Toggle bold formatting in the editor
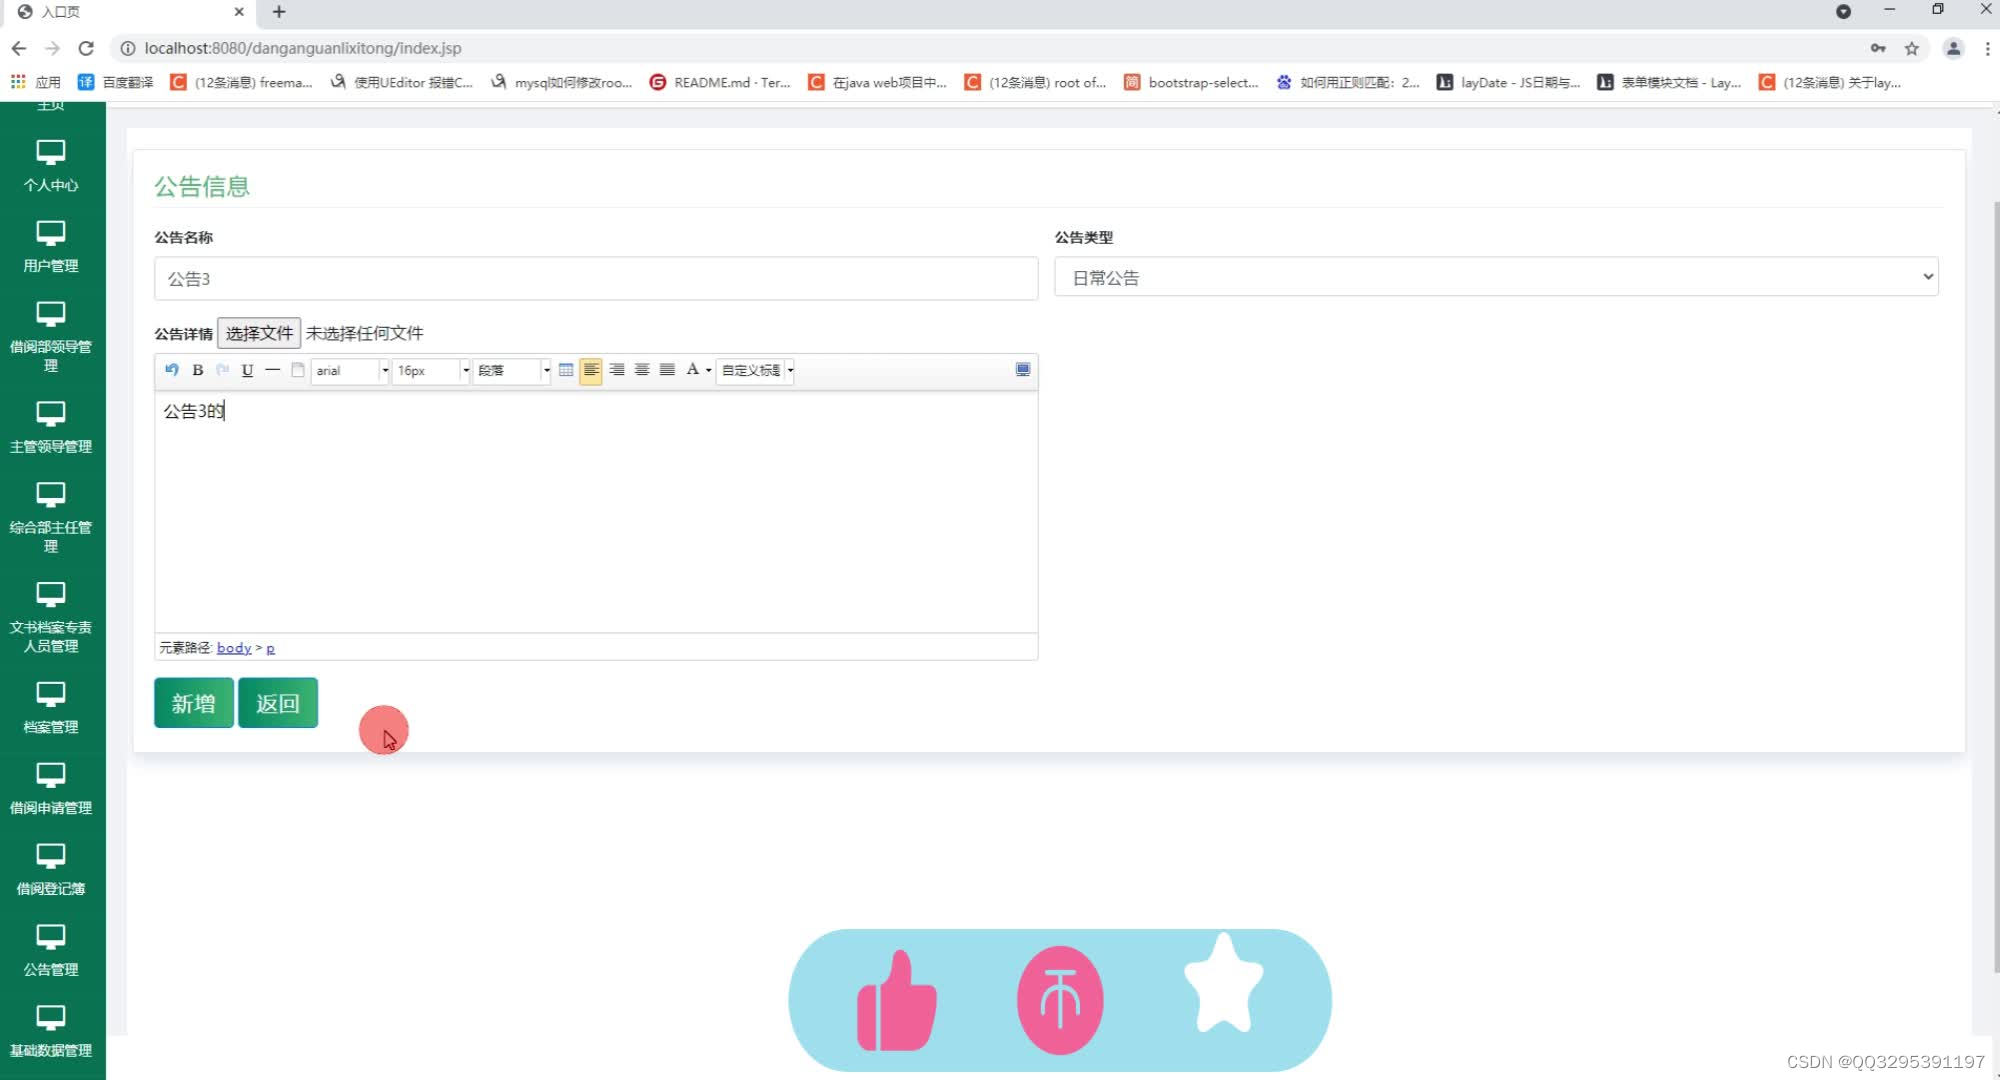Image resolution: width=2000 pixels, height=1080 pixels. [198, 370]
